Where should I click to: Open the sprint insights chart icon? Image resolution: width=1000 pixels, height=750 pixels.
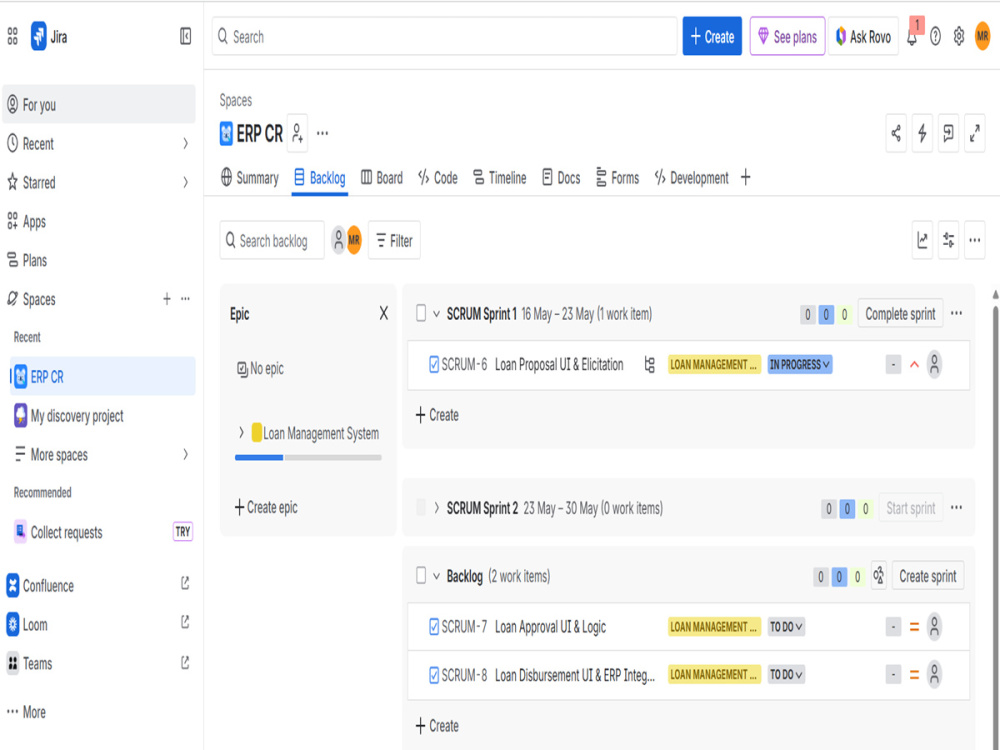tap(922, 240)
